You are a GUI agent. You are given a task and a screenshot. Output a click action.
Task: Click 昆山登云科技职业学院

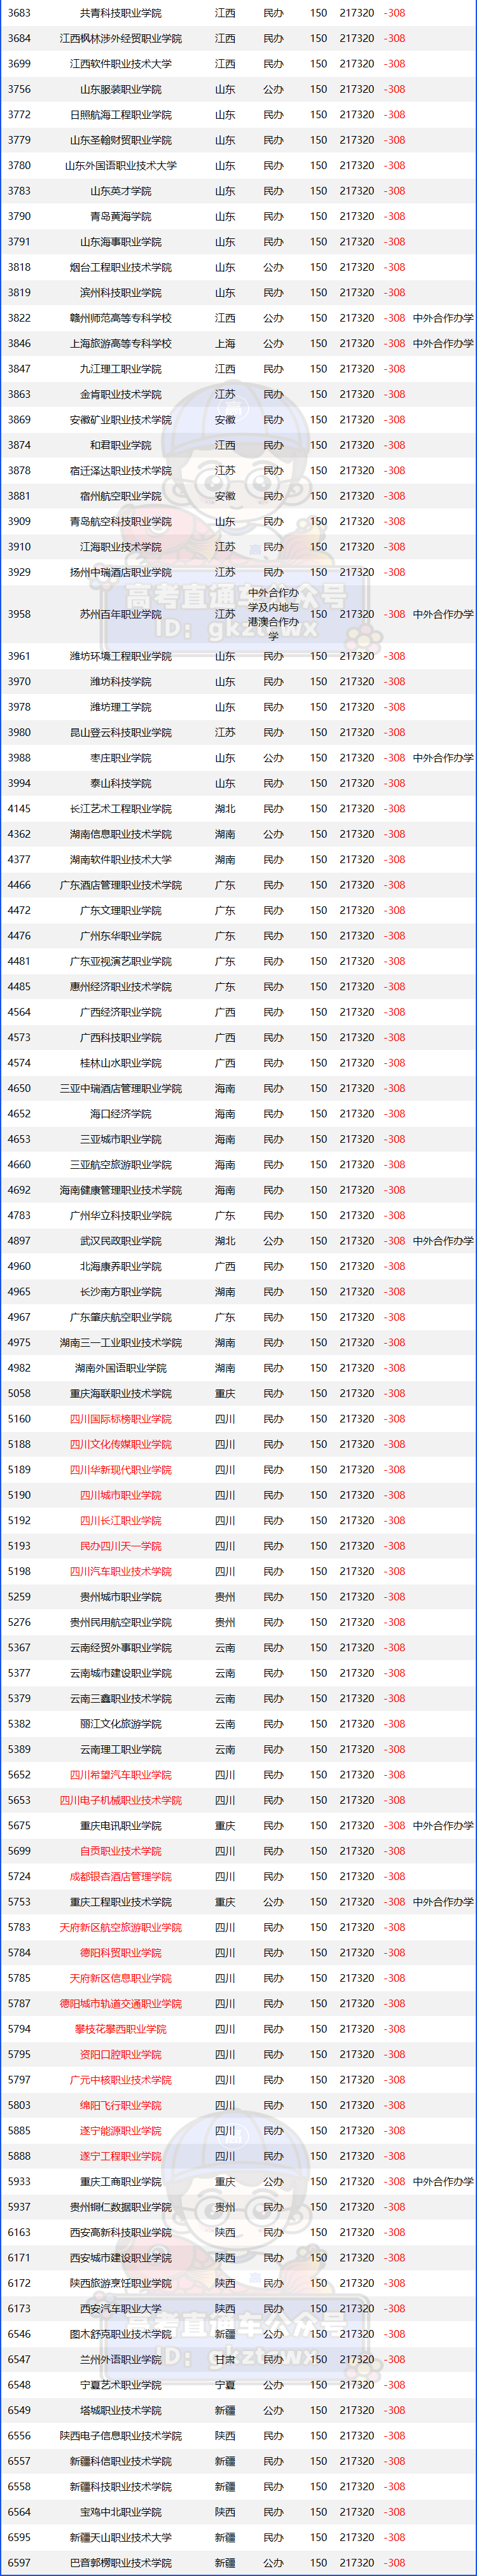pyautogui.click(x=120, y=732)
